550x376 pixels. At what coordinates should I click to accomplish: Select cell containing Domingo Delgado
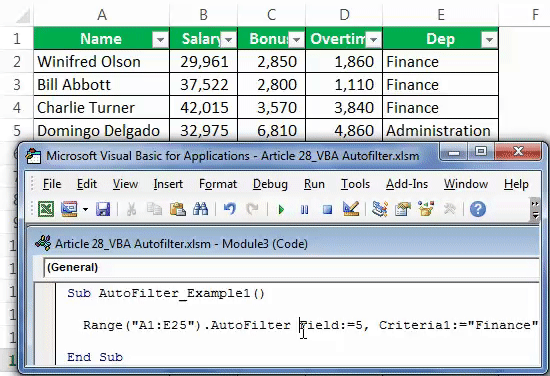coord(102,130)
